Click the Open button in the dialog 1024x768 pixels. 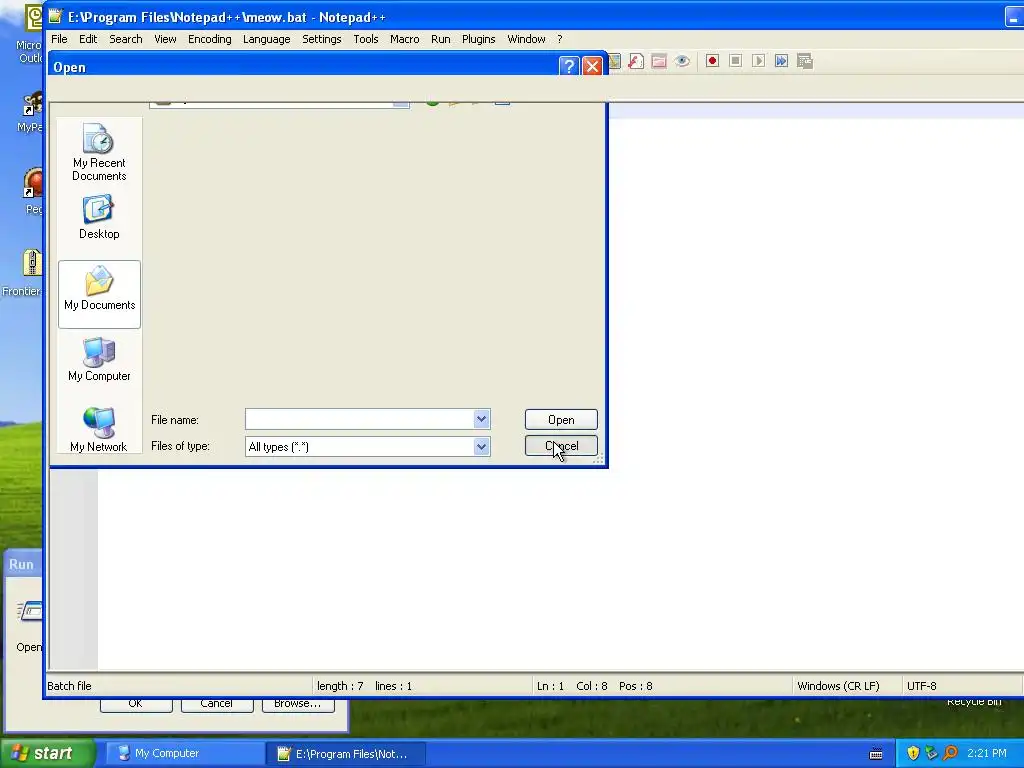pos(561,420)
